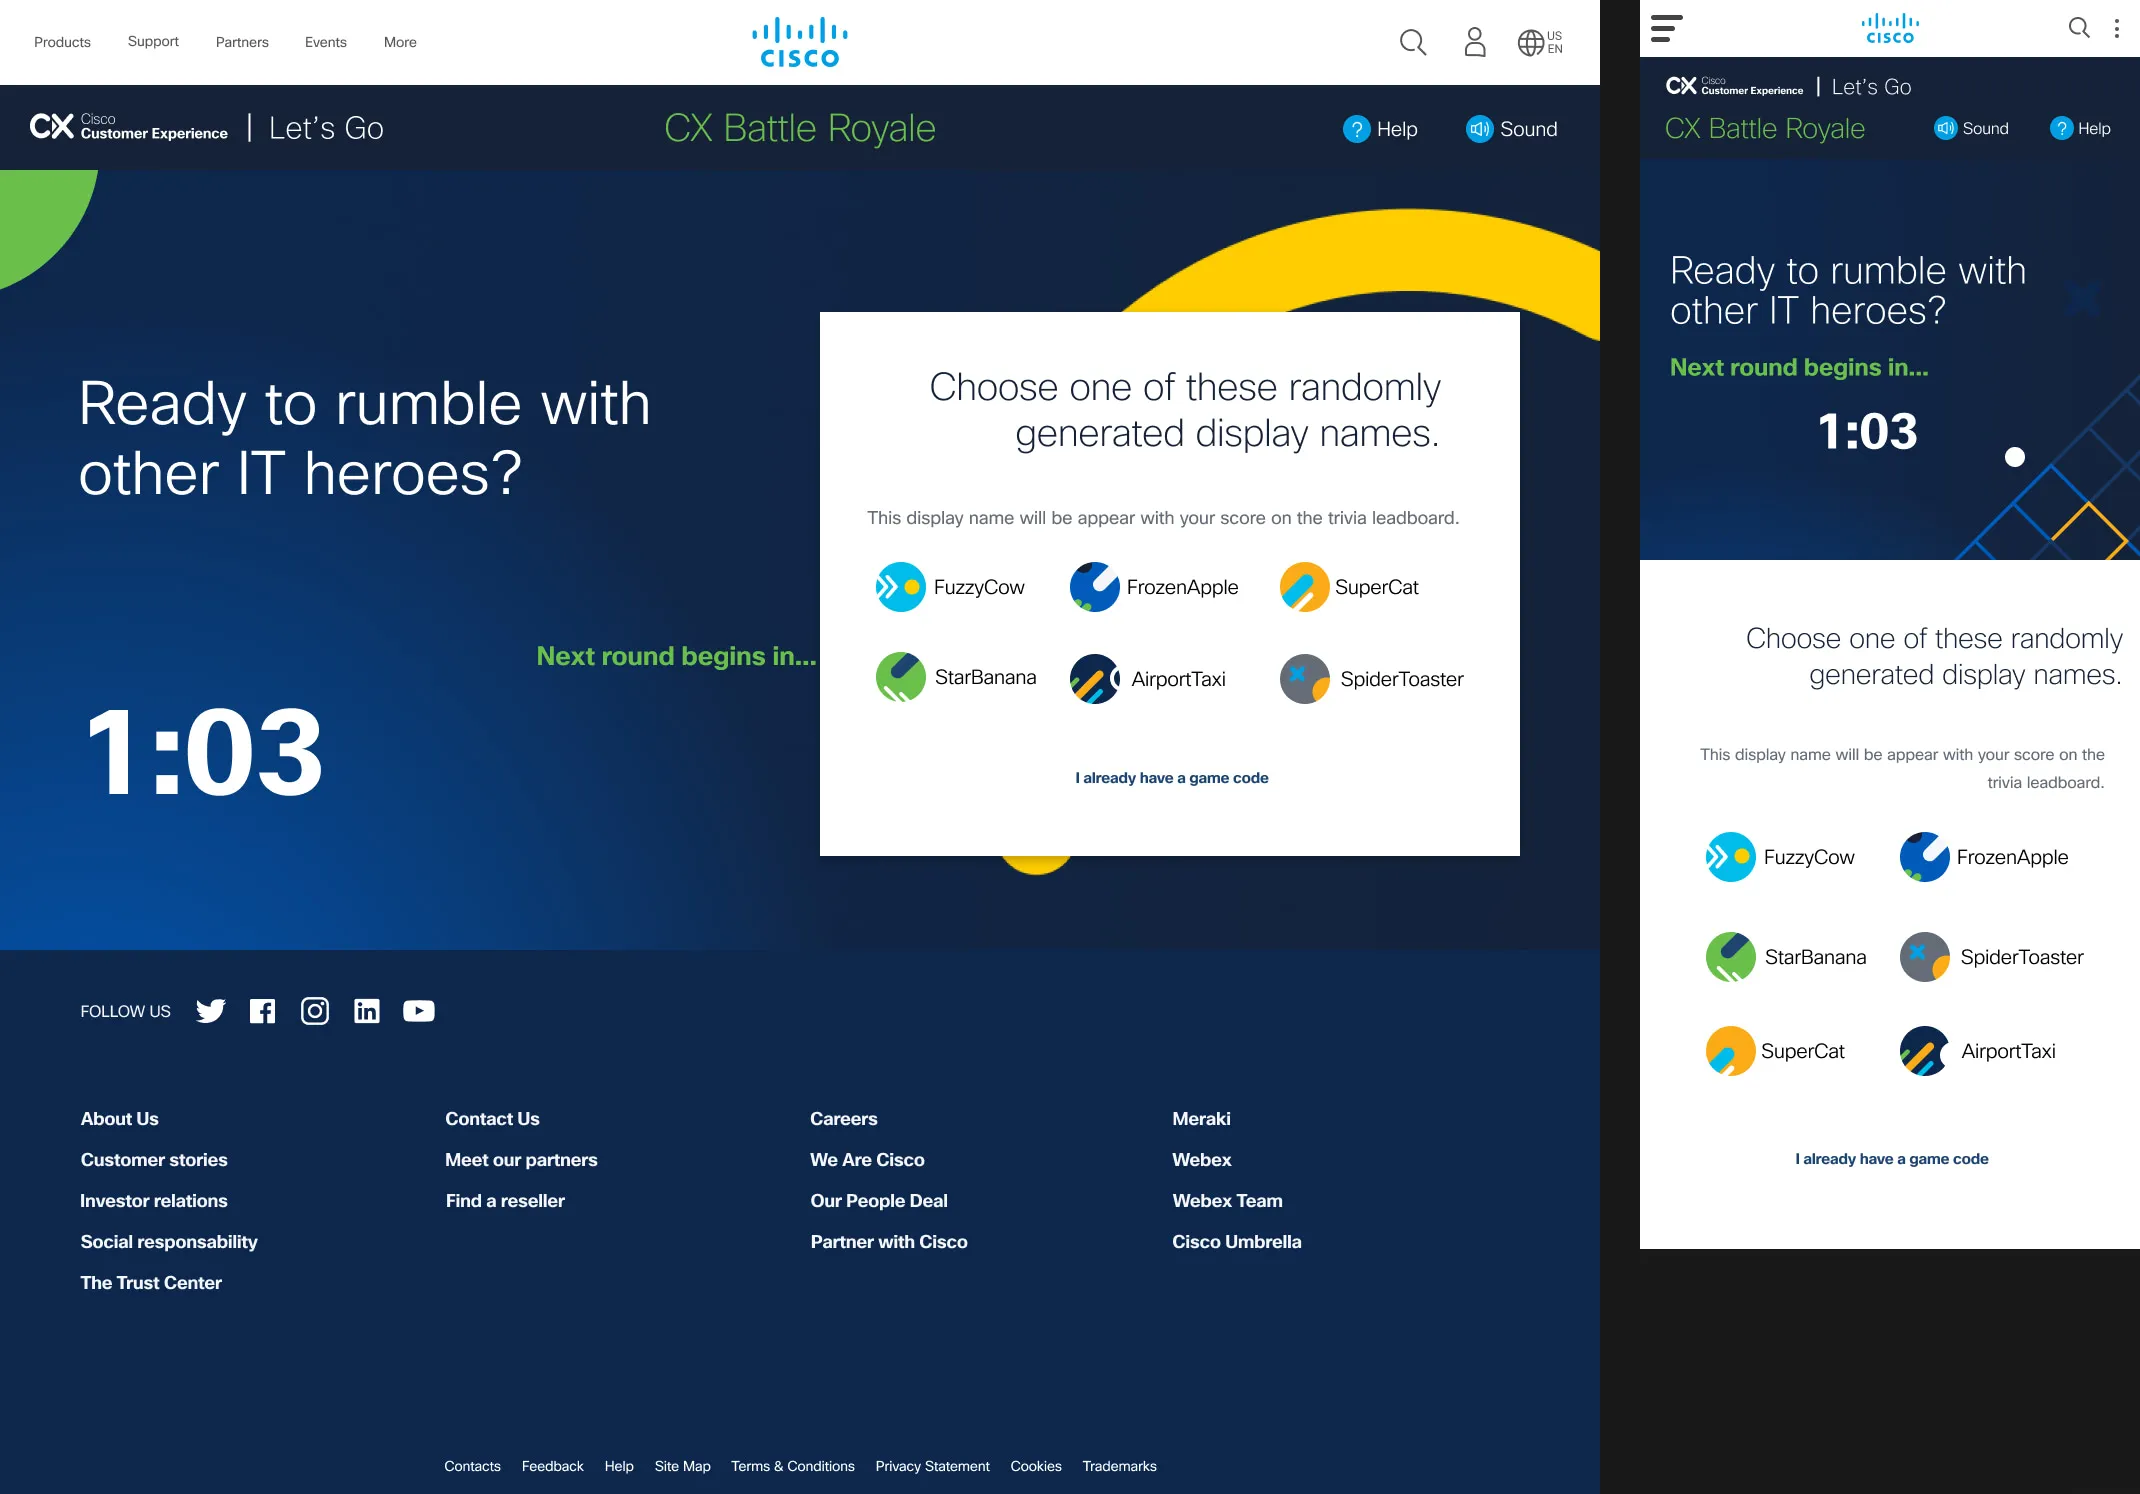The width and height of the screenshot is (2140, 1494).
Task: Click the Privacy Statement footer link
Action: [932, 1466]
